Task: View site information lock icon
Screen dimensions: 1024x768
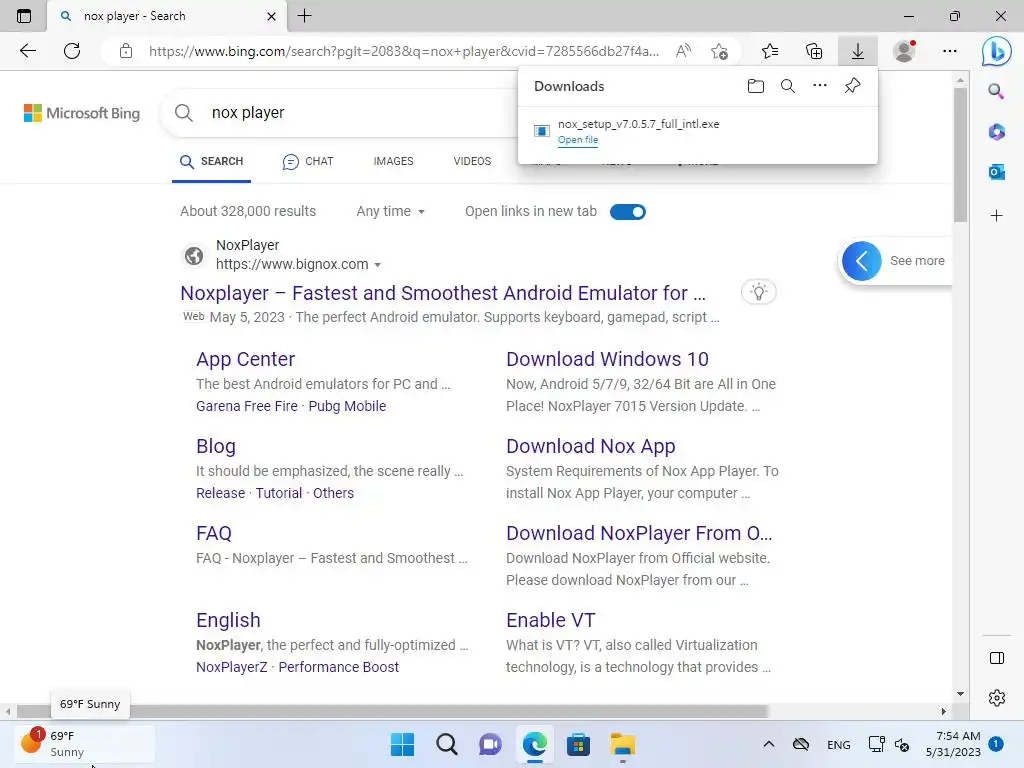Action: [126, 51]
